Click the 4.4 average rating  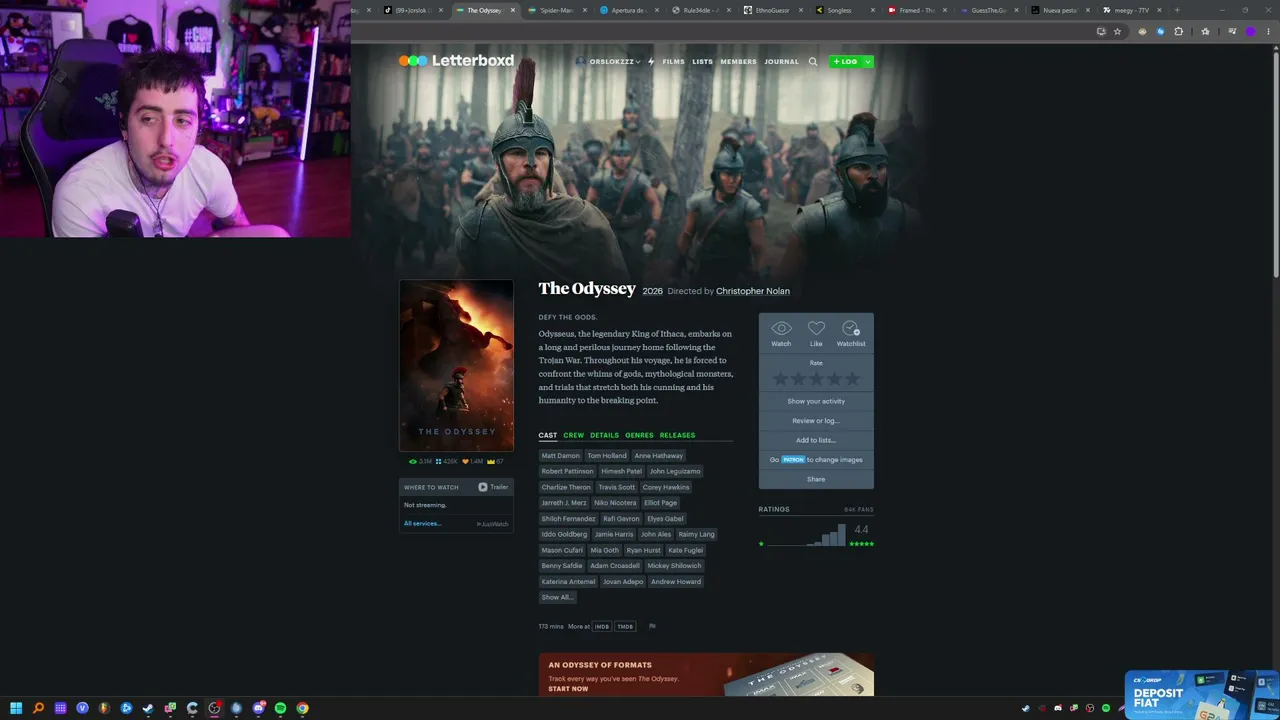[x=861, y=529]
